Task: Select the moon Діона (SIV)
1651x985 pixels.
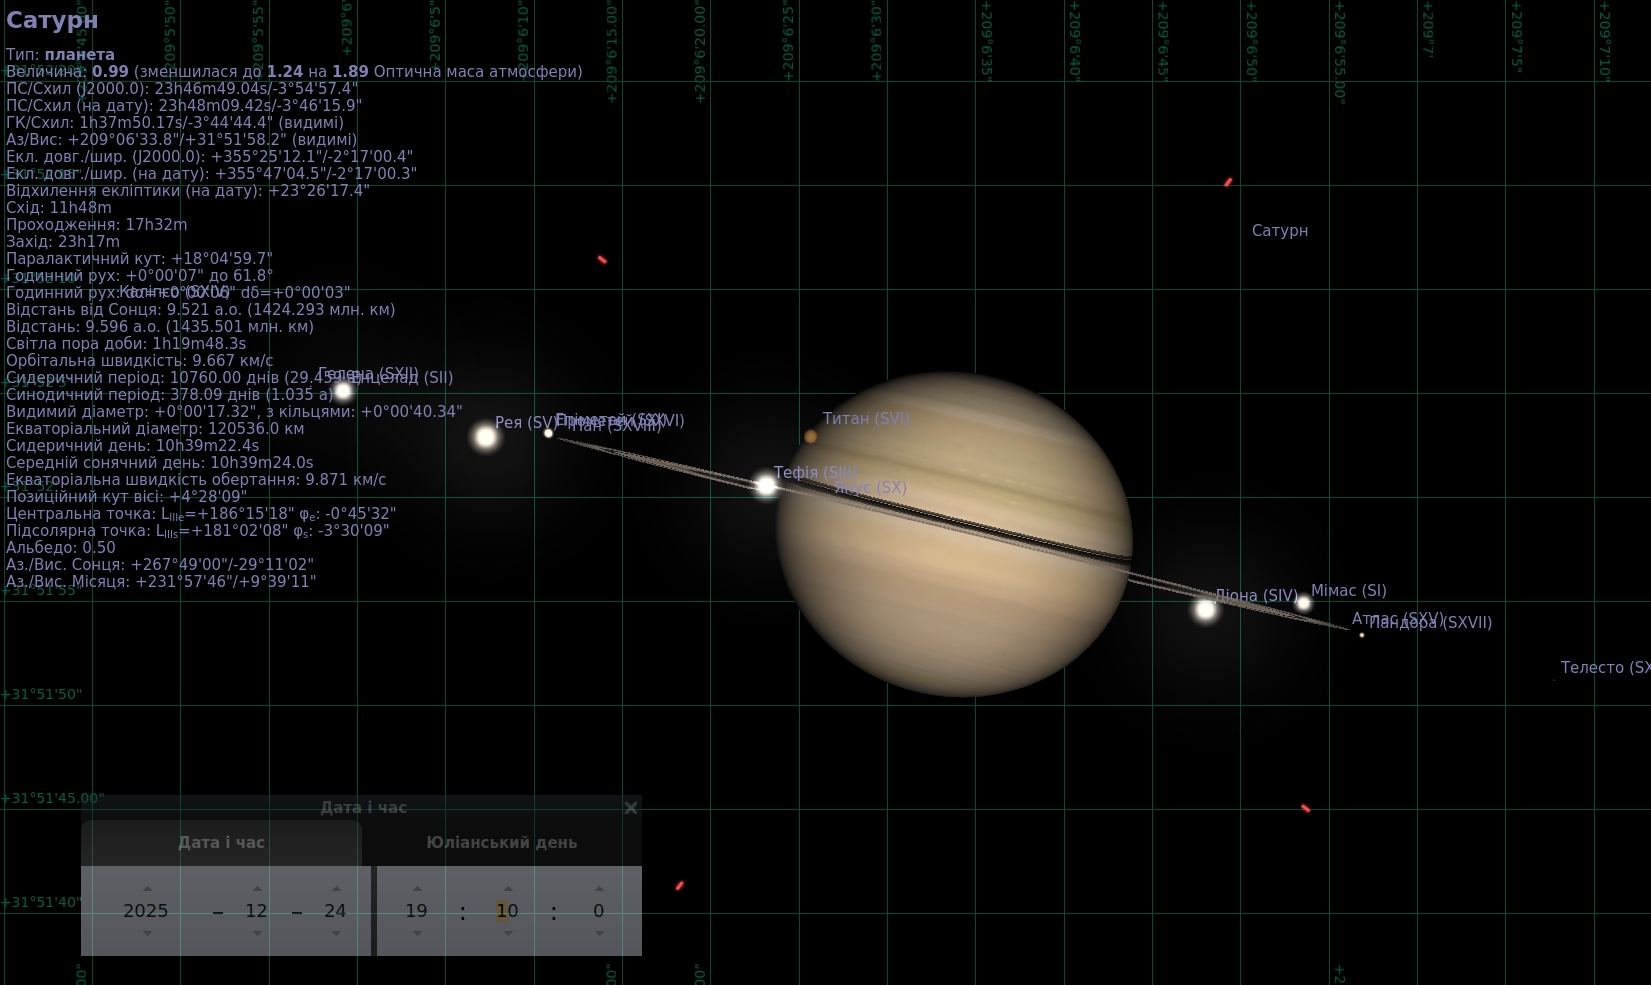Action: [1206, 609]
